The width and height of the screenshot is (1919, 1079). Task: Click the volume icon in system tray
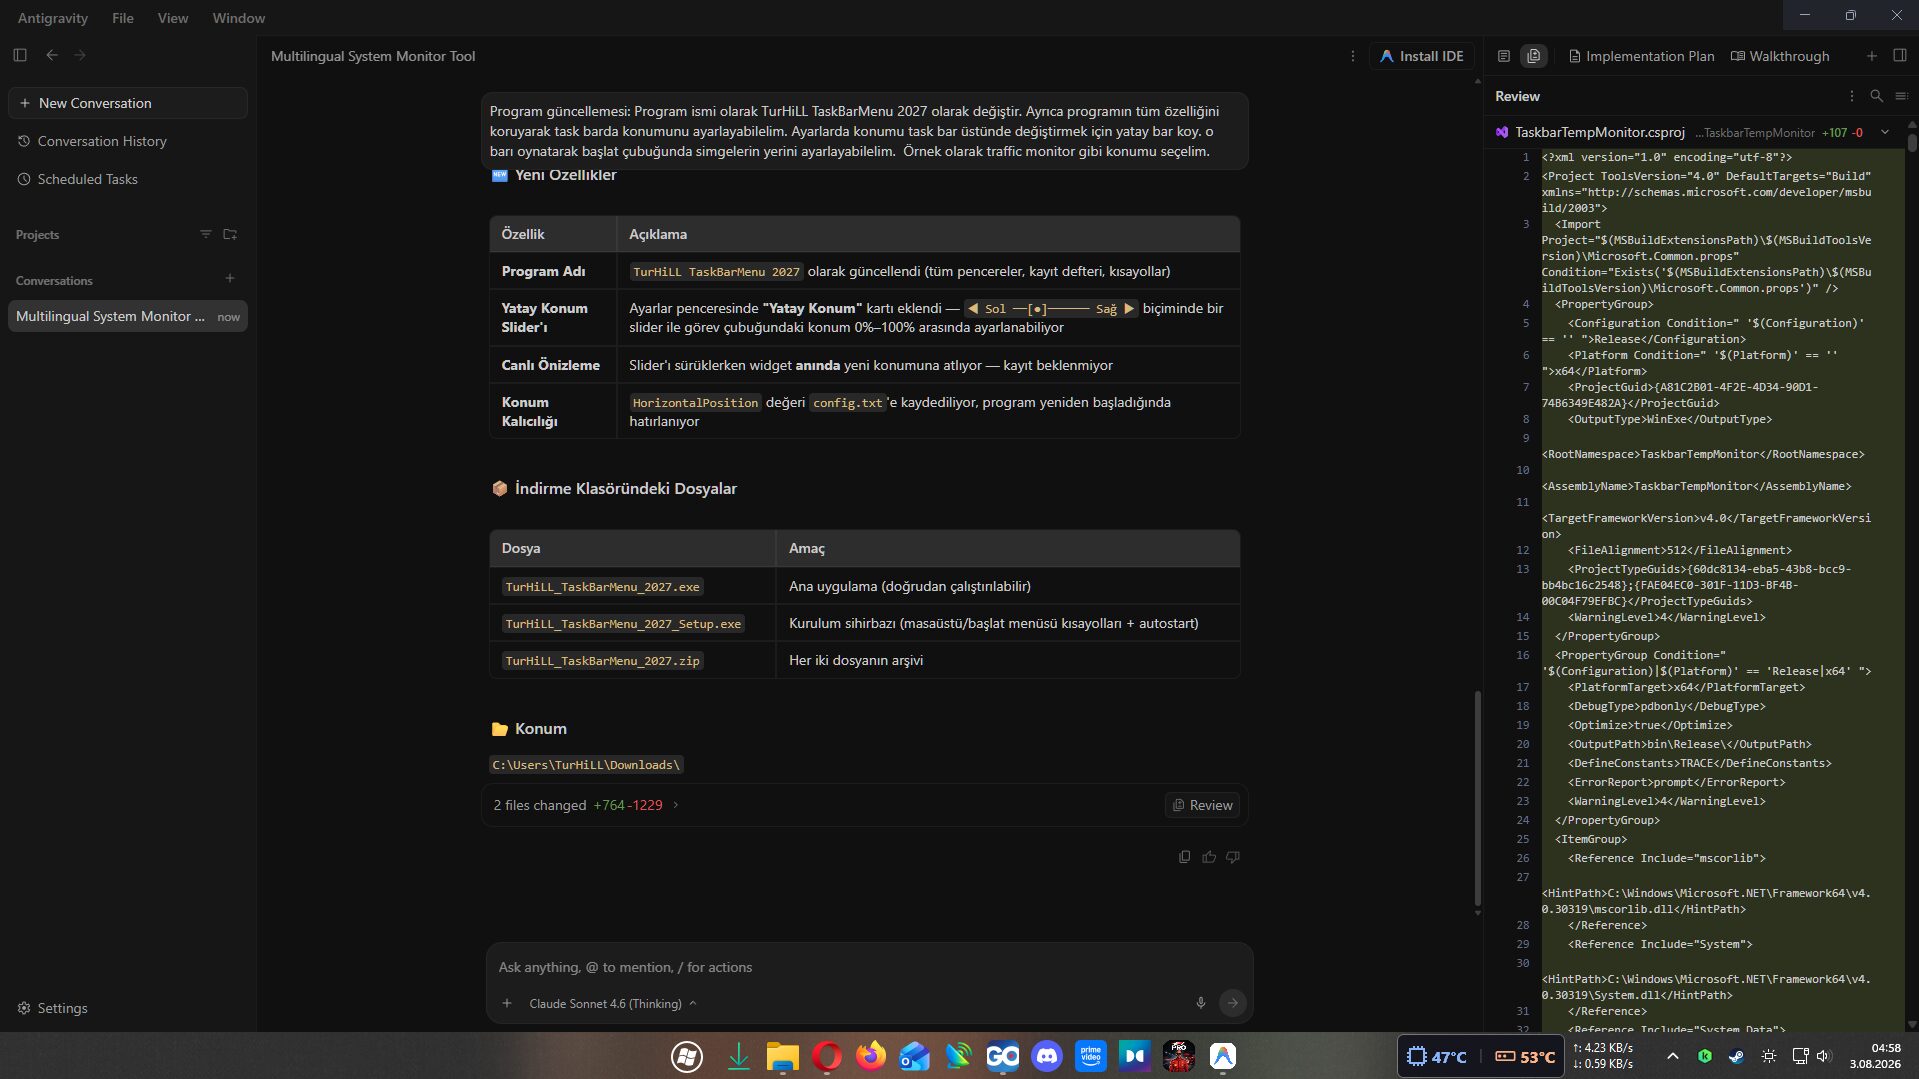point(1823,1056)
